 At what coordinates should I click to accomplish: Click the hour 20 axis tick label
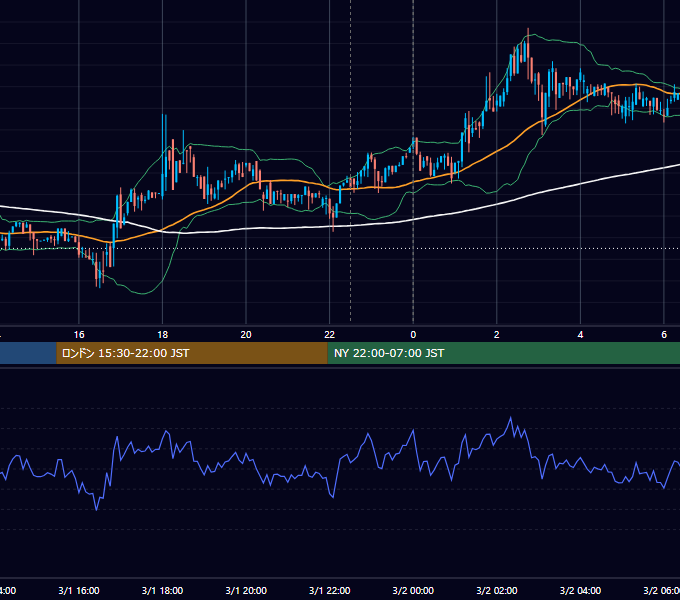(x=246, y=335)
